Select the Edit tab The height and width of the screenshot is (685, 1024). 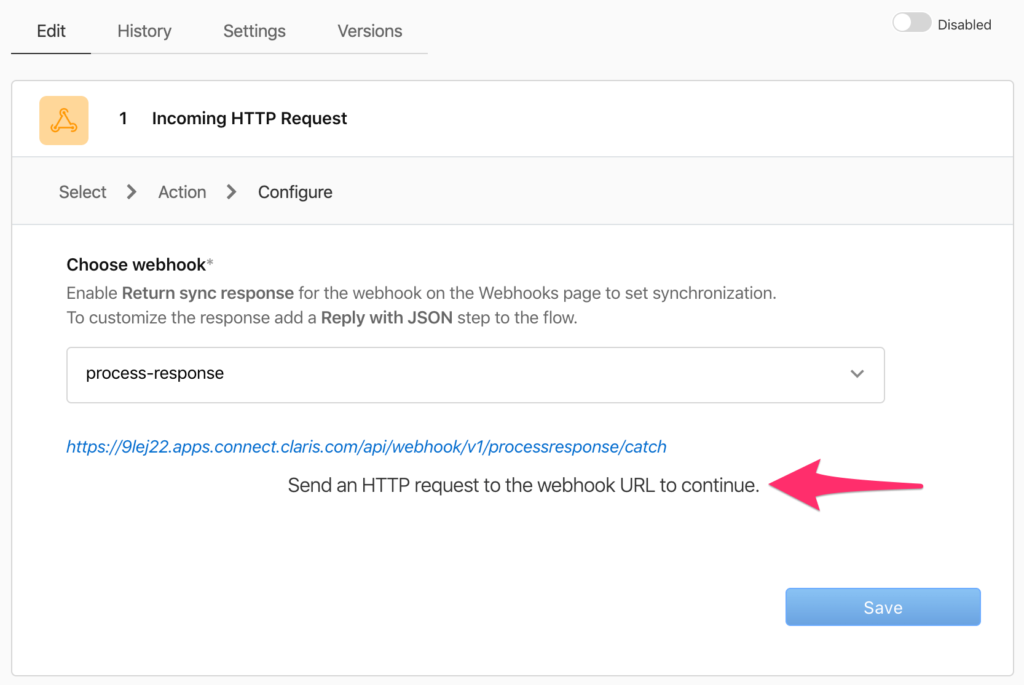coord(50,31)
